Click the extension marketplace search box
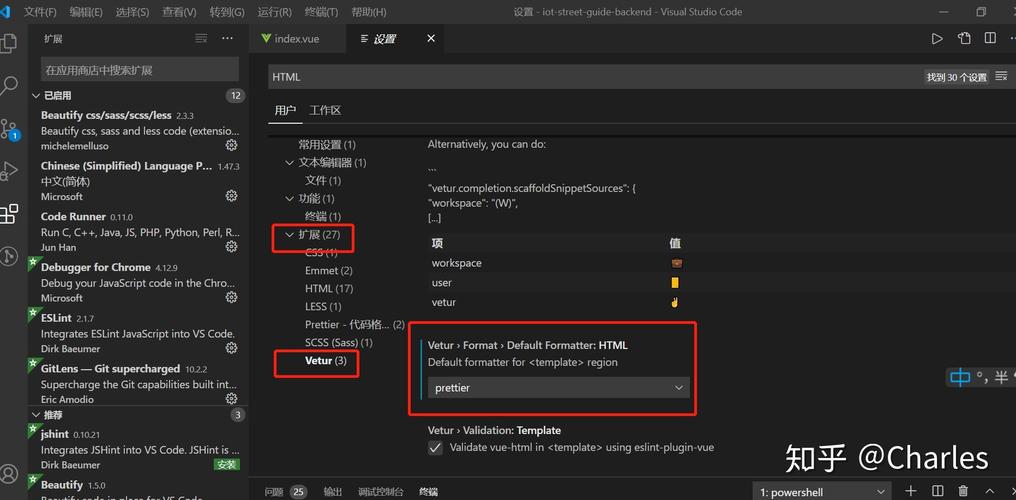Viewport: 1016px width, 500px height. click(140, 70)
